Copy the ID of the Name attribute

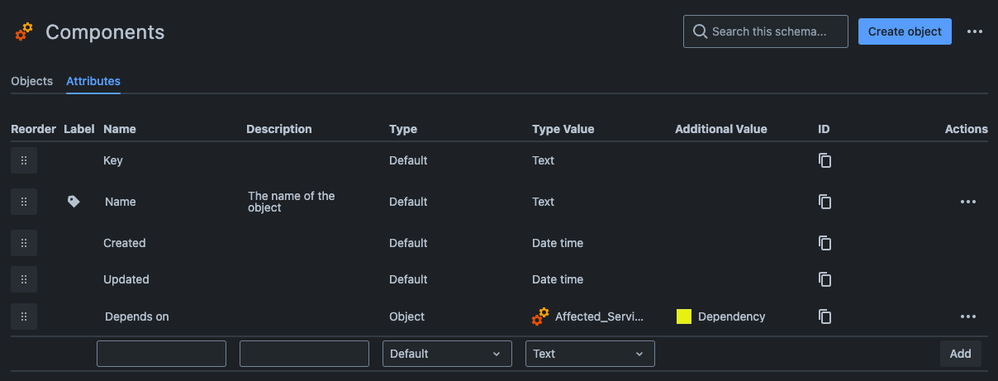coord(825,202)
